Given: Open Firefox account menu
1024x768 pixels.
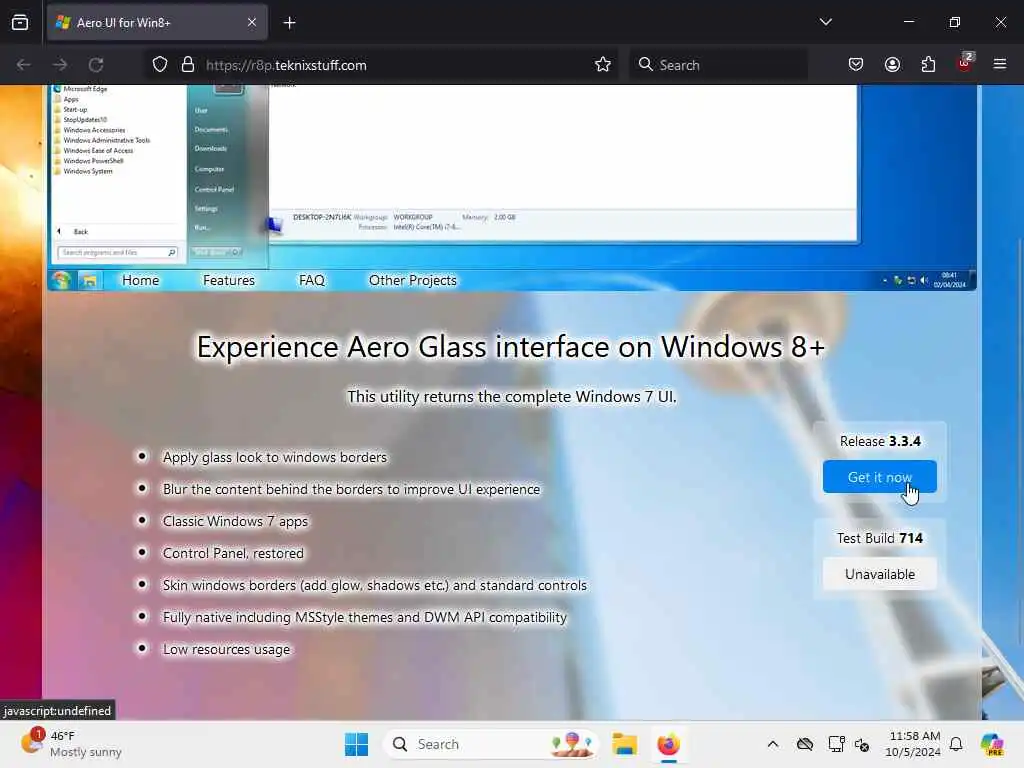Looking at the screenshot, I should pos(892,65).
